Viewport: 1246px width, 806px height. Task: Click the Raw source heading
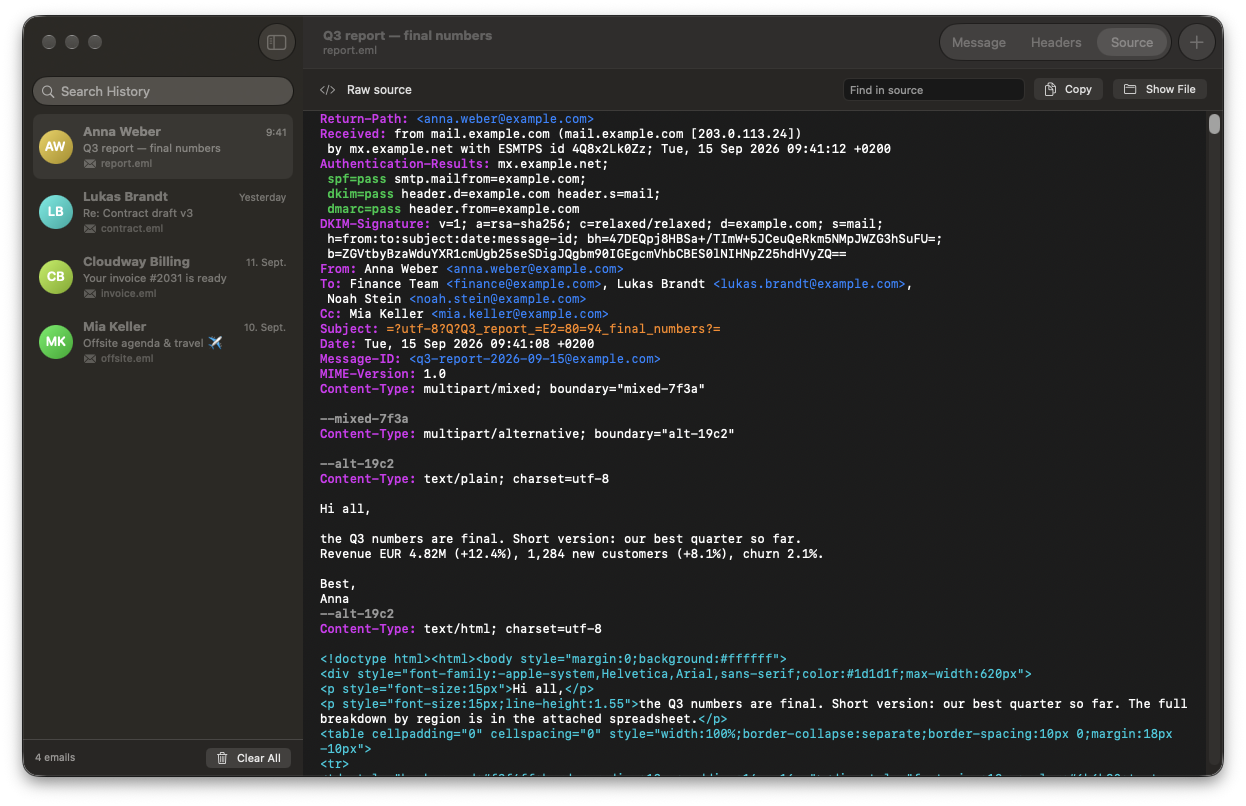(x=379, y=90)
